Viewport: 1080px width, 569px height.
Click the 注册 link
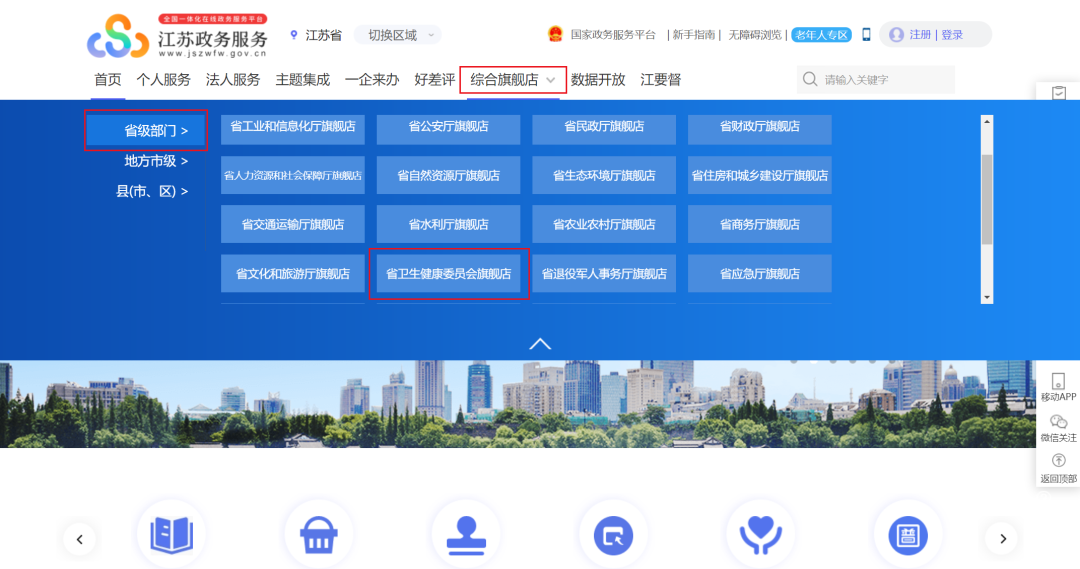(920, 34)
